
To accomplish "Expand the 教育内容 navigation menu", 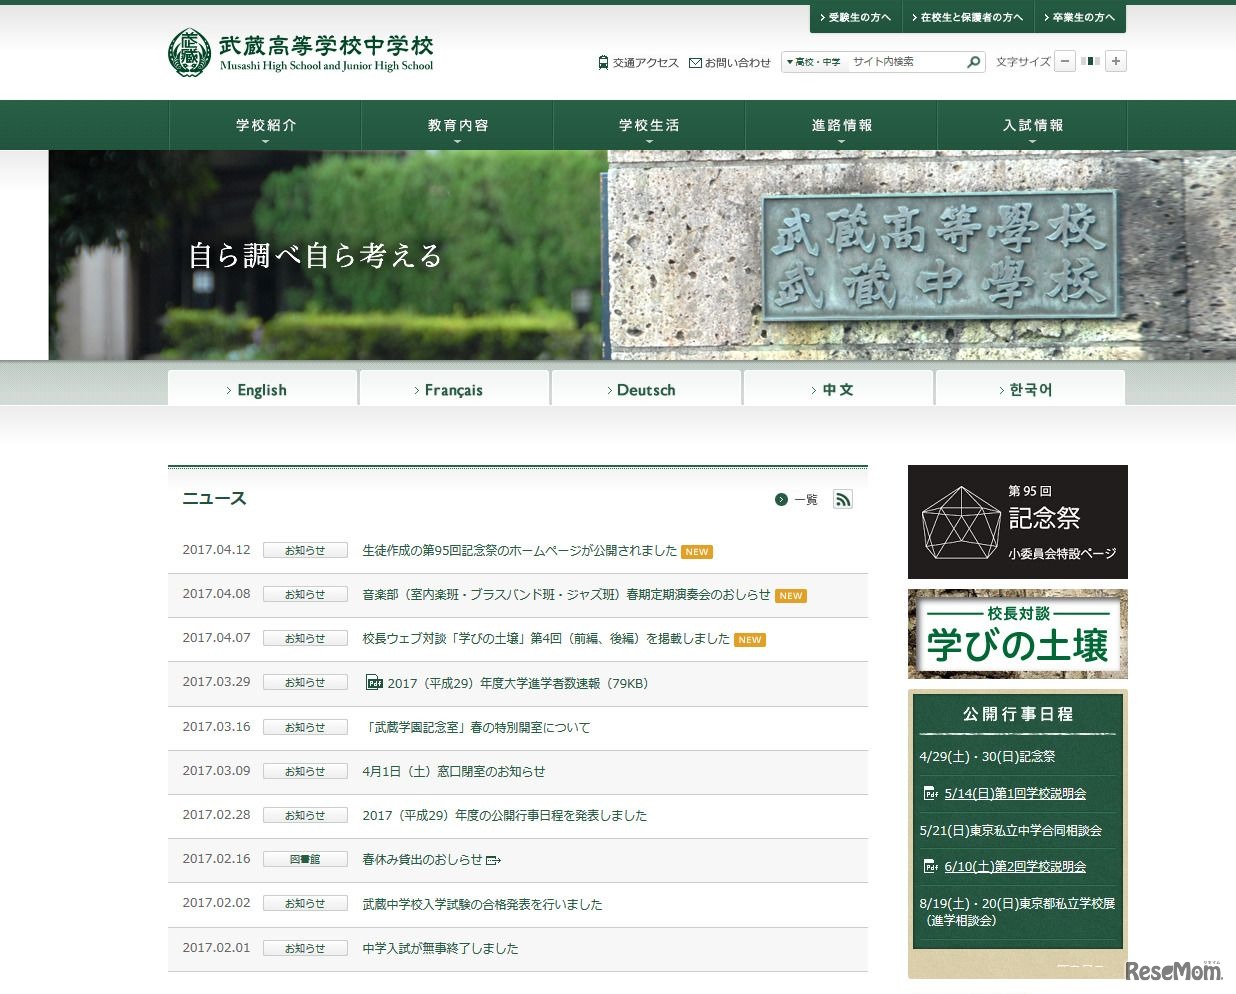I will click(457, 124).
